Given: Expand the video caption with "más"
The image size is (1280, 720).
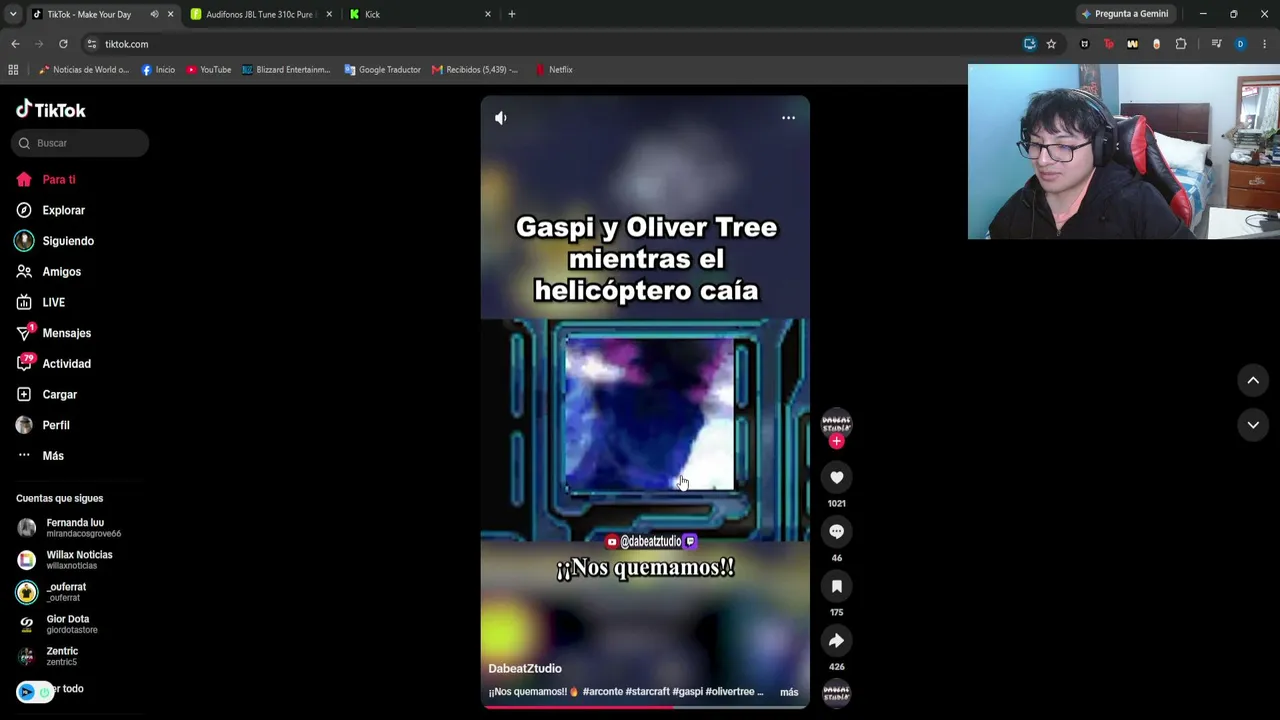Looking at the screenshot, I should 789,692.
